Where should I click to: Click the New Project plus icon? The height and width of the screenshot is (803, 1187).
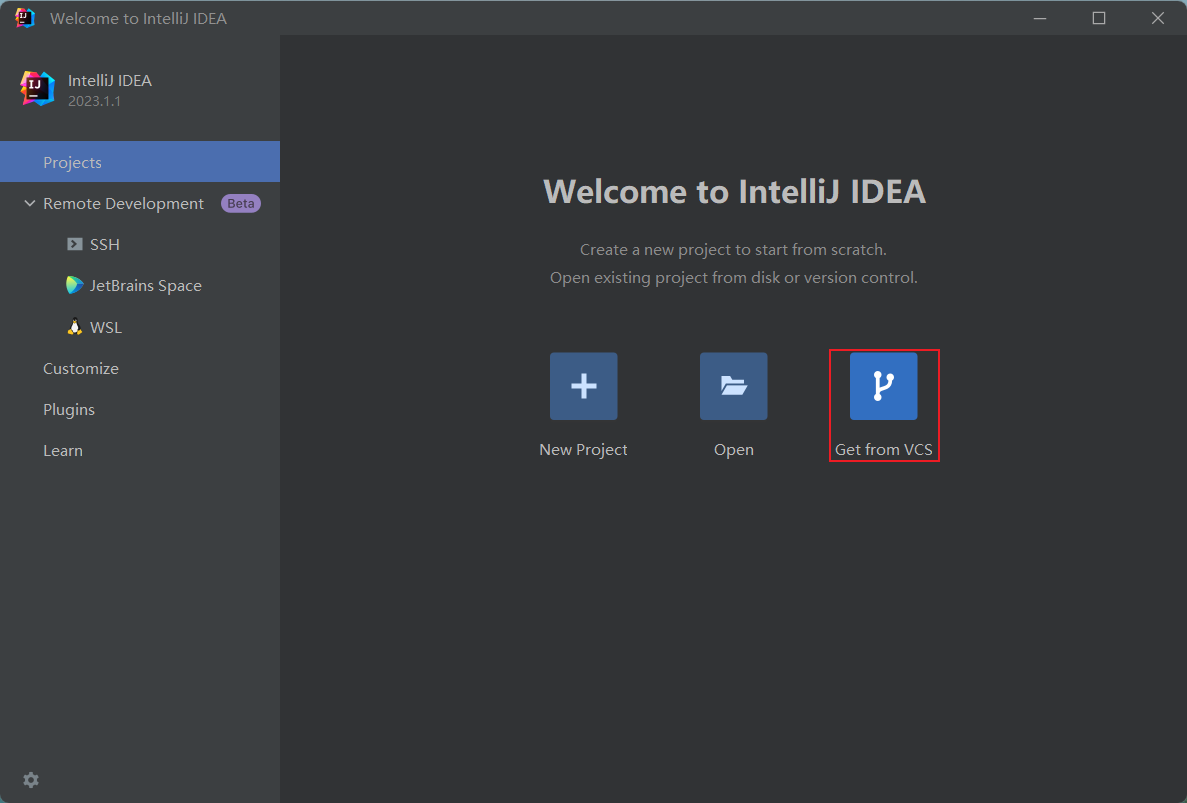tap(583, 386)
